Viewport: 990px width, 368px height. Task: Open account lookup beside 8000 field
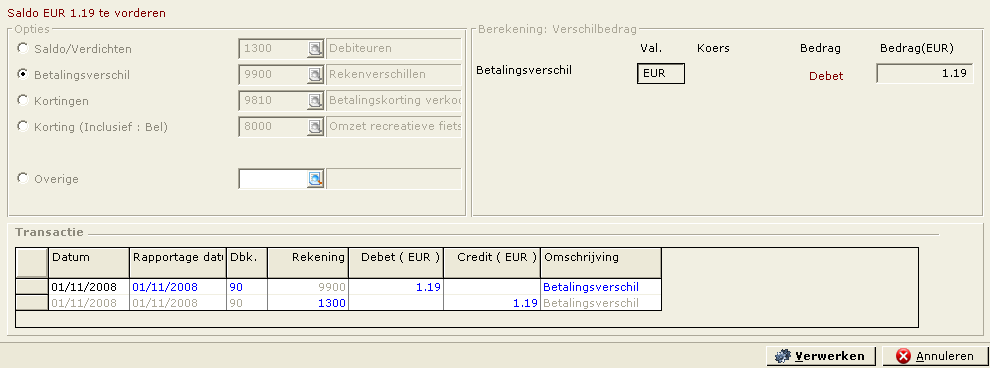coord(315,126)
